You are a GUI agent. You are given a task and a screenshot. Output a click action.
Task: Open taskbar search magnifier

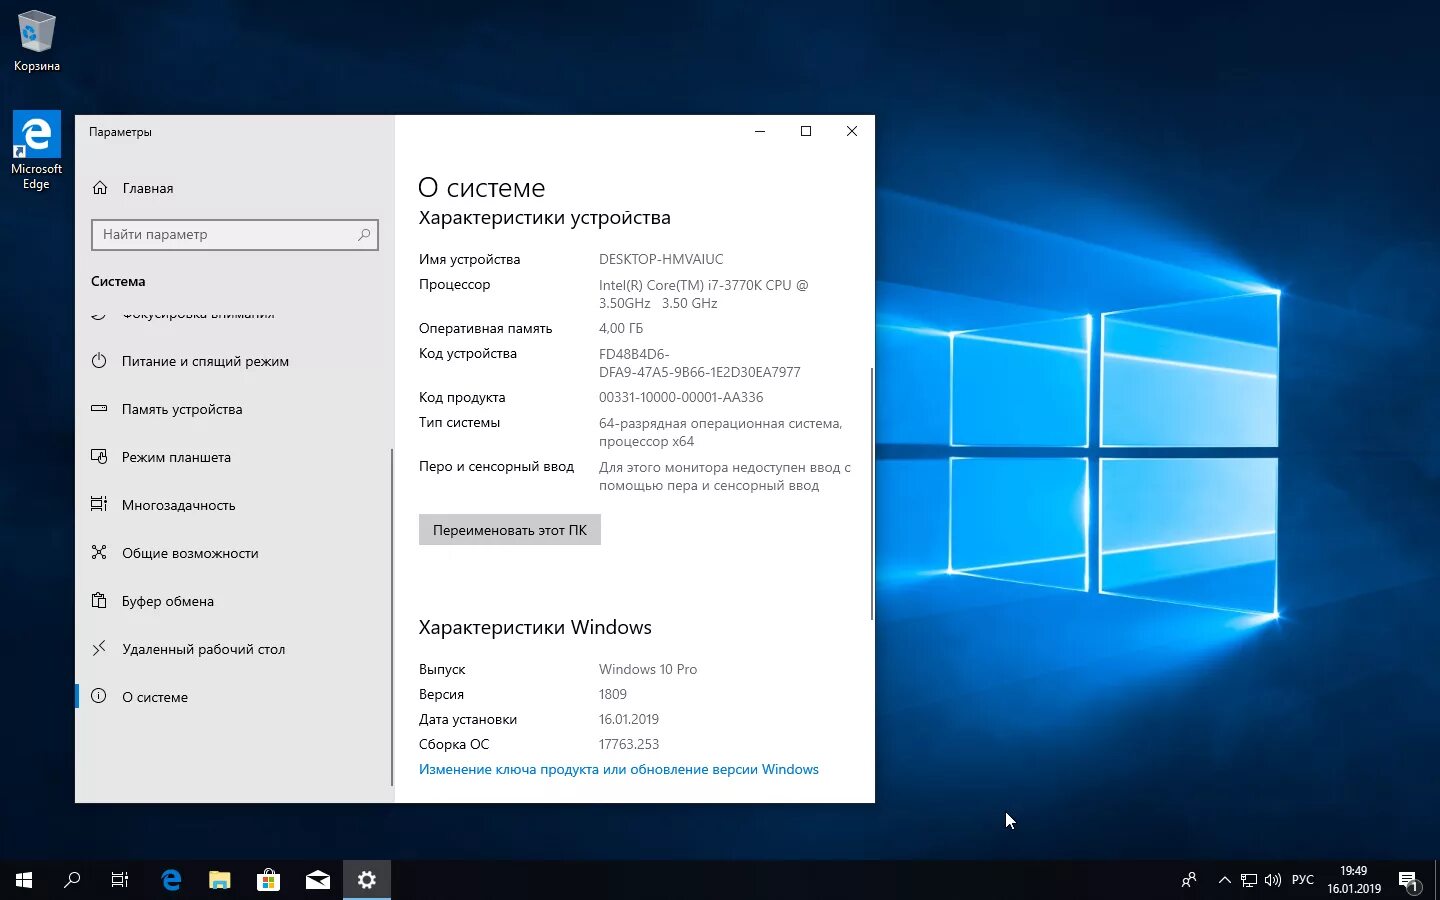pyautogui.click(x=72, y=880)
